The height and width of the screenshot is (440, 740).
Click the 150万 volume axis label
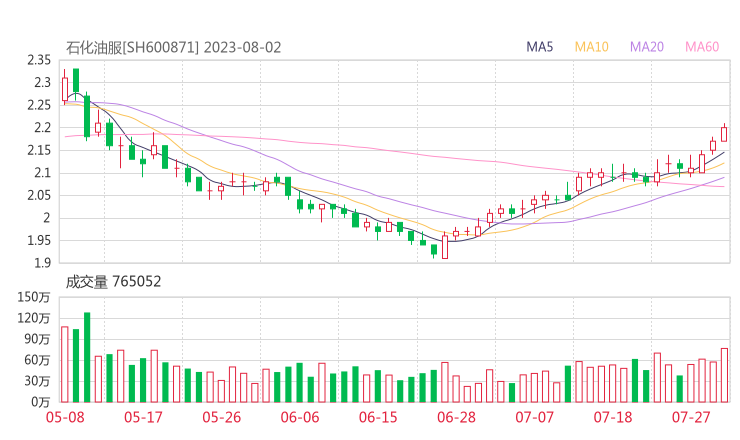34,297
